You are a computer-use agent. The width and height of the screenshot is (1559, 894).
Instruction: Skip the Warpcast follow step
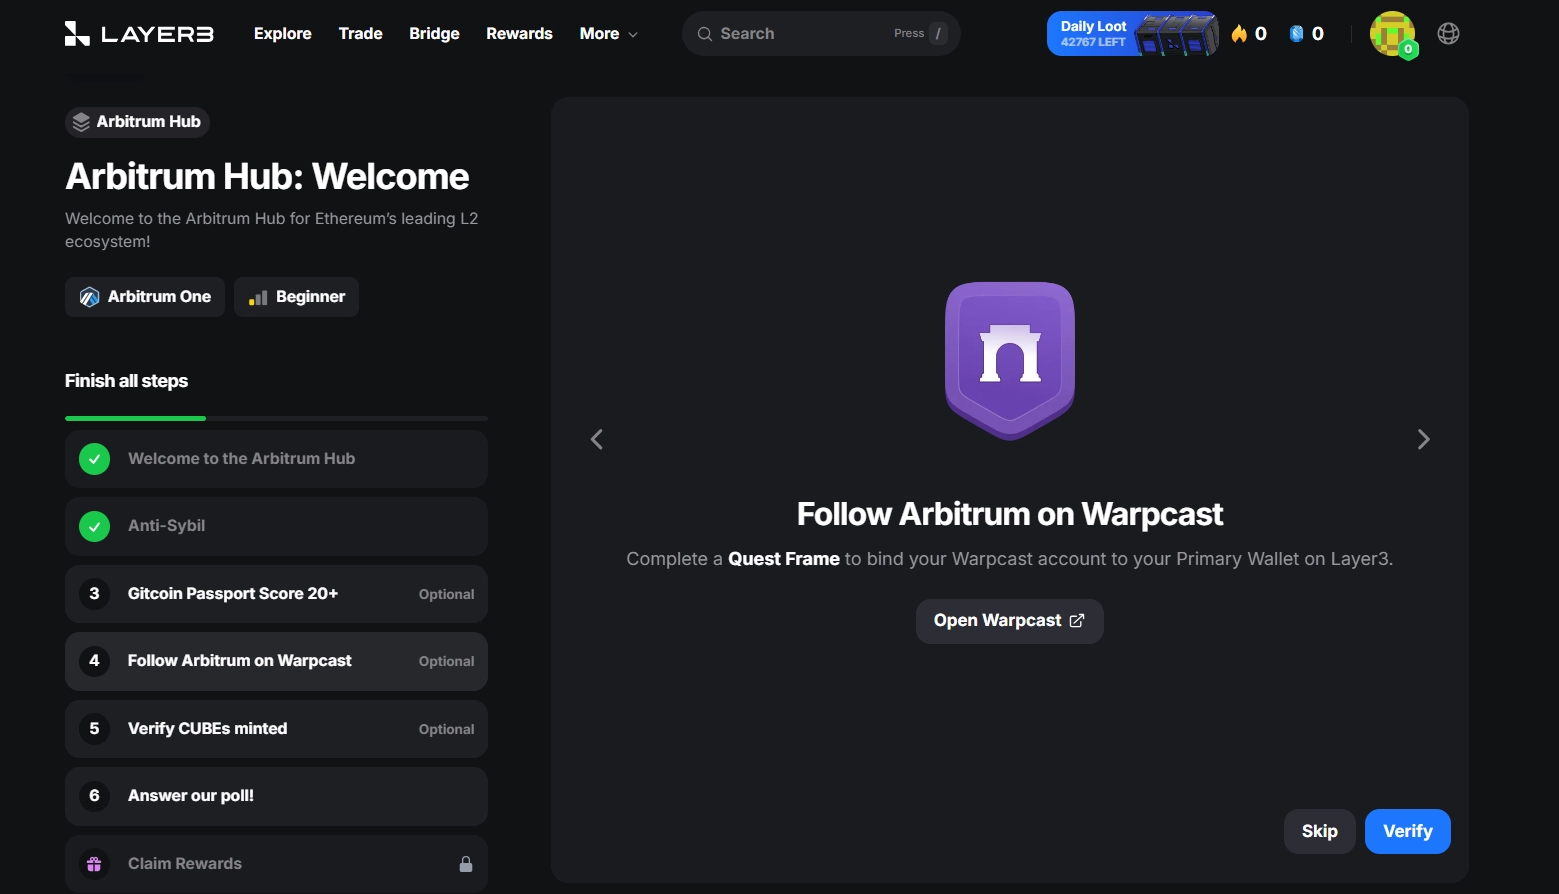click(1320, 831)
